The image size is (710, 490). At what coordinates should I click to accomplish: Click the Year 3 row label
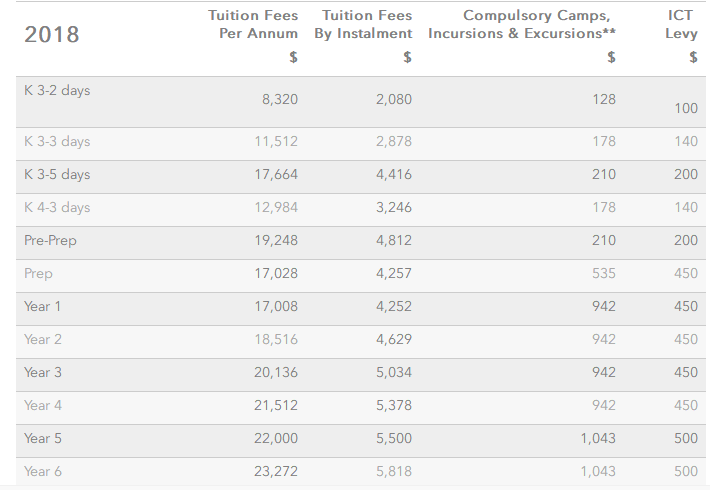tap(43, 373)
